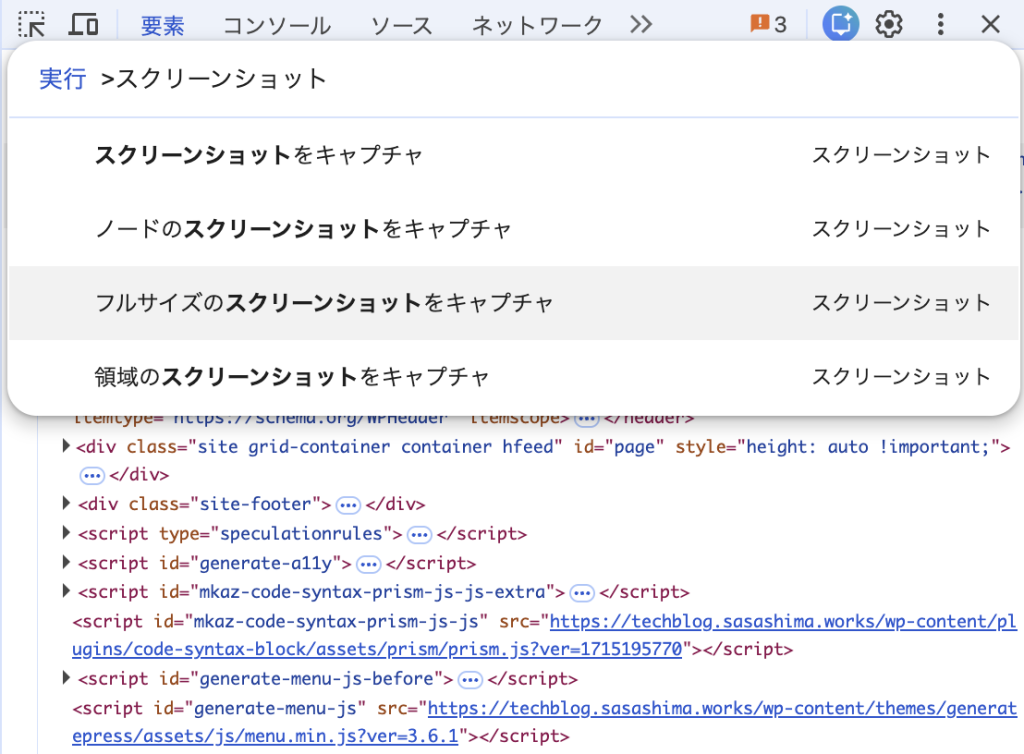Open the menu.min.js source link
This screenshot has width=1024, height=754.
544,722
